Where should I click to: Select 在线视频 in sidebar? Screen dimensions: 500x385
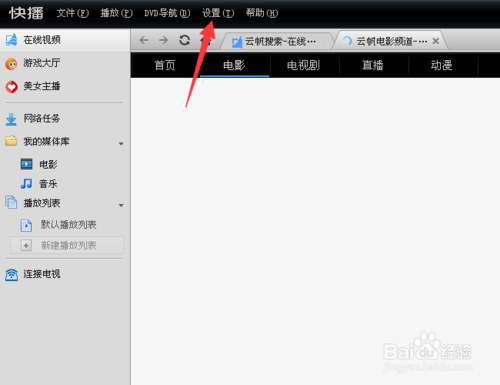(x=65, y=40)
